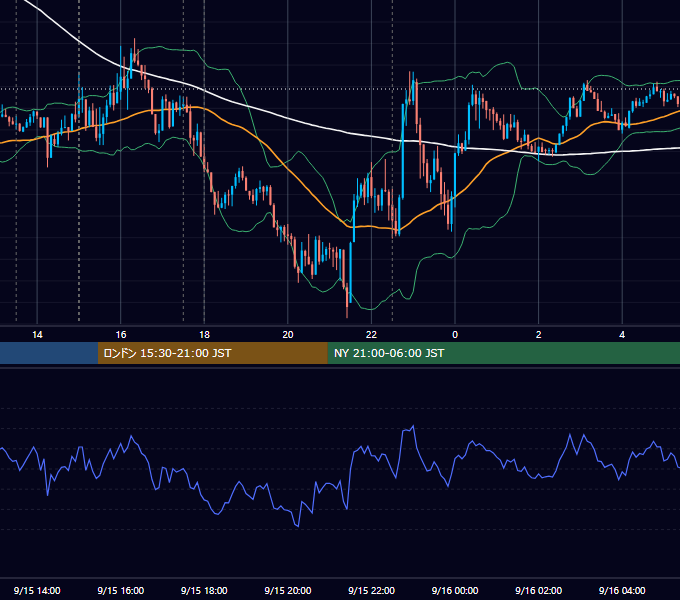
Task: Click the 9/16 00:00 date label
Action: click(x=455, y=590)
